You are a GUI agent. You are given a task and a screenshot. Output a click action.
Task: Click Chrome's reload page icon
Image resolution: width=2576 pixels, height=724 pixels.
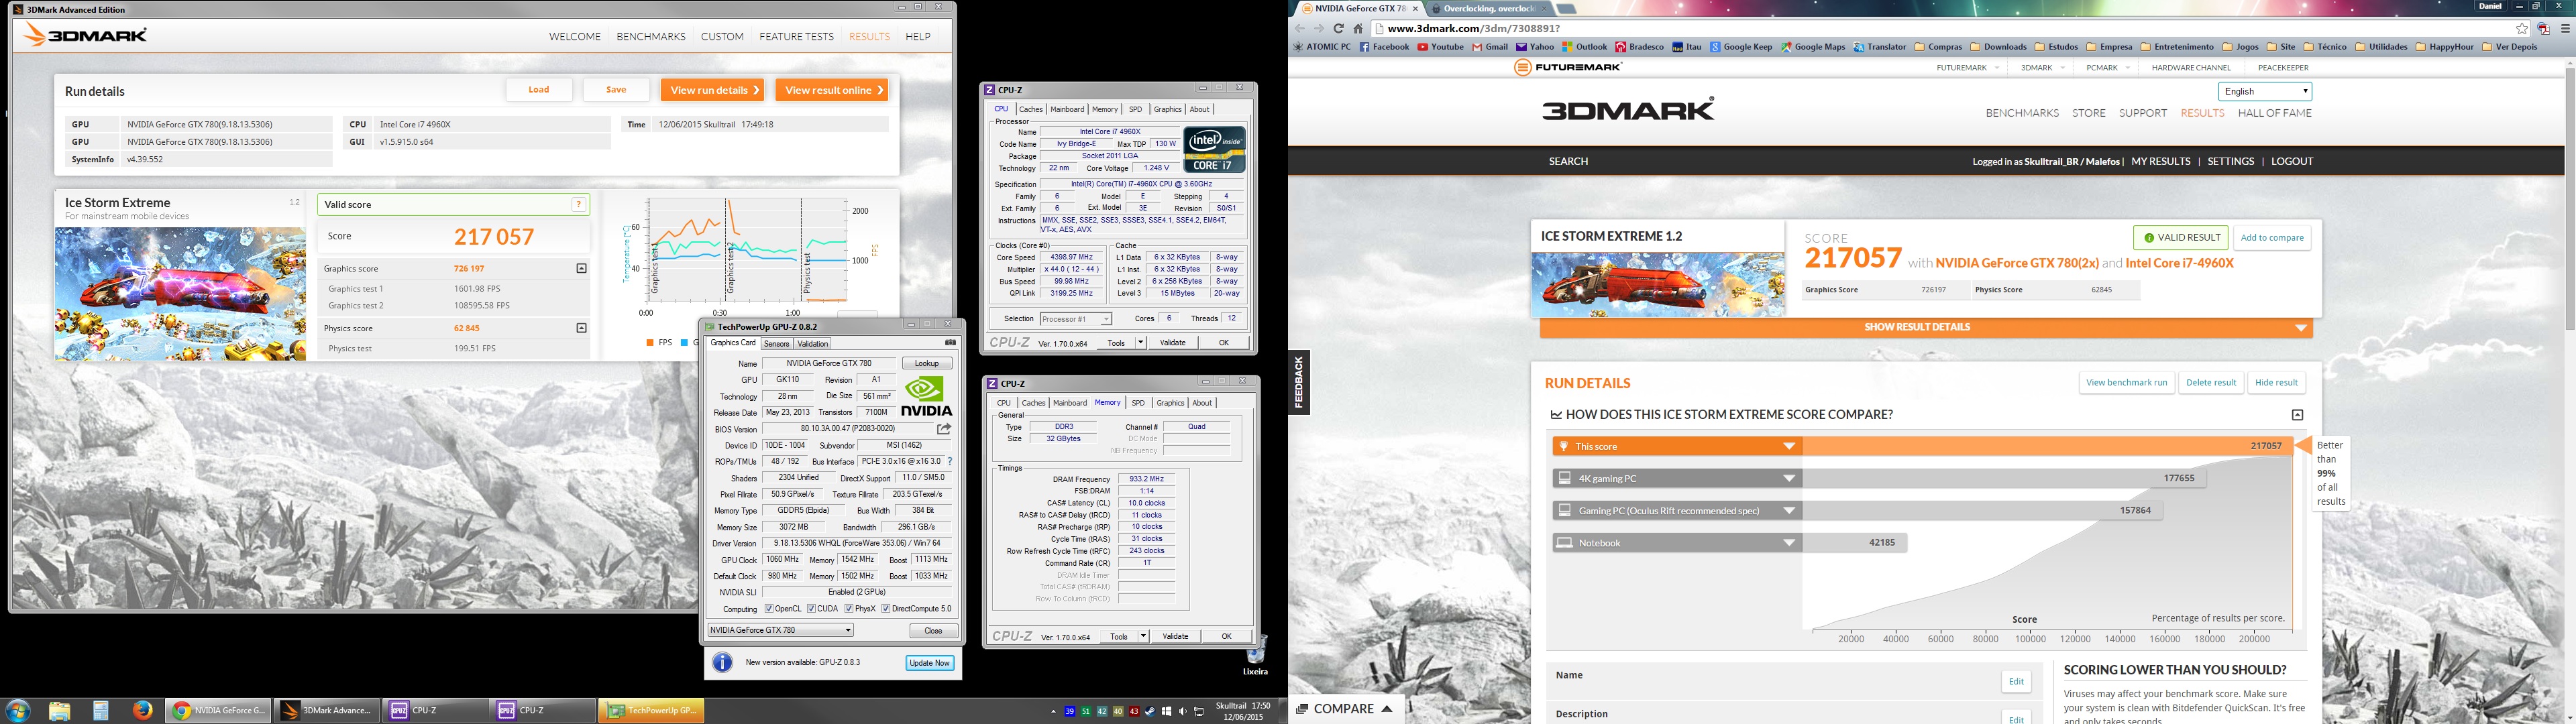point(1338,29)
